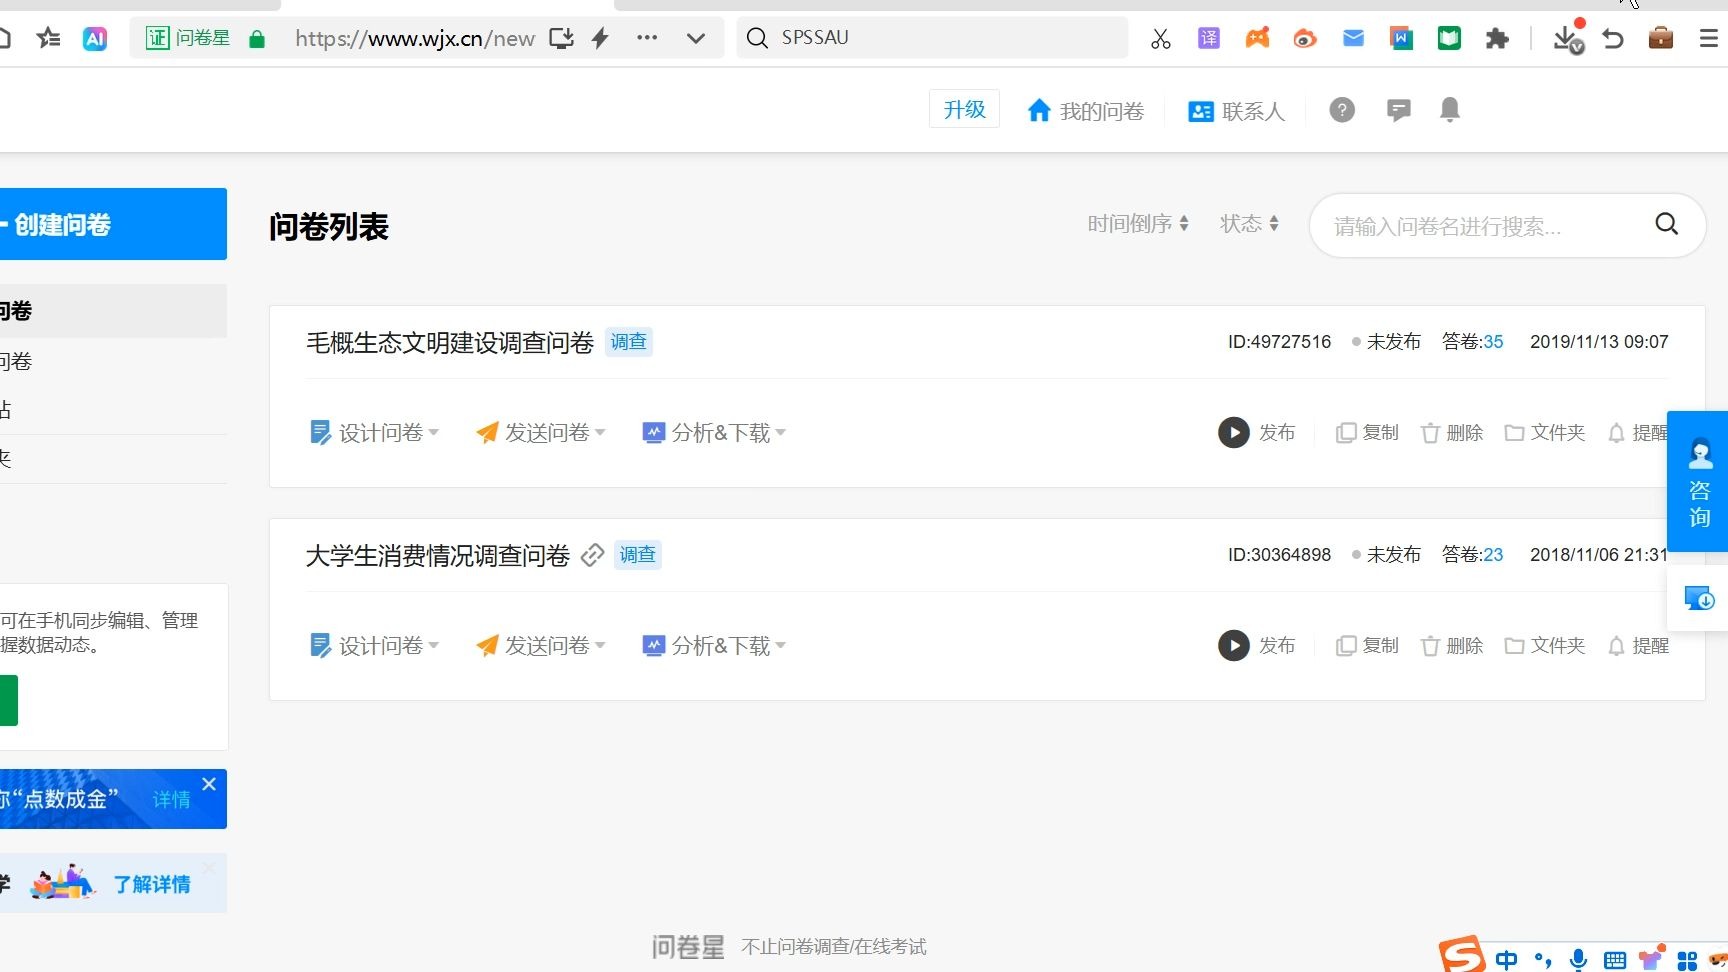Click the feedback message bubble icon
1728x972 pixels.
pos(1399,110)
